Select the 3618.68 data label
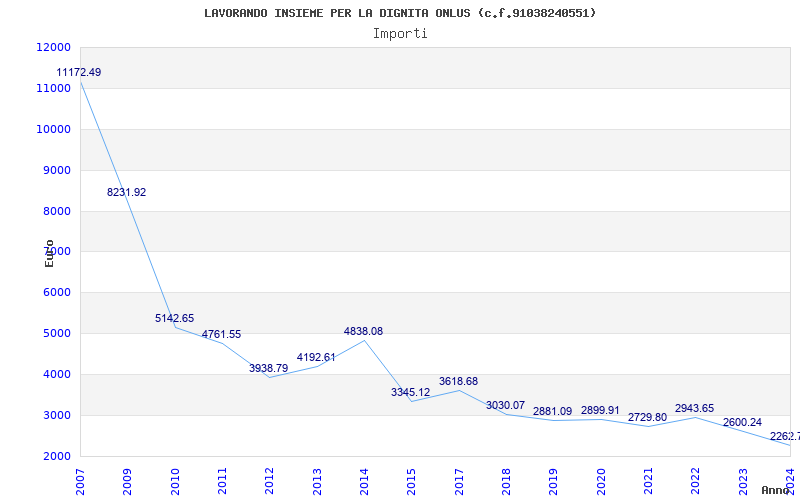The width and height of the screenshot is (800, 500). point(459,381)
